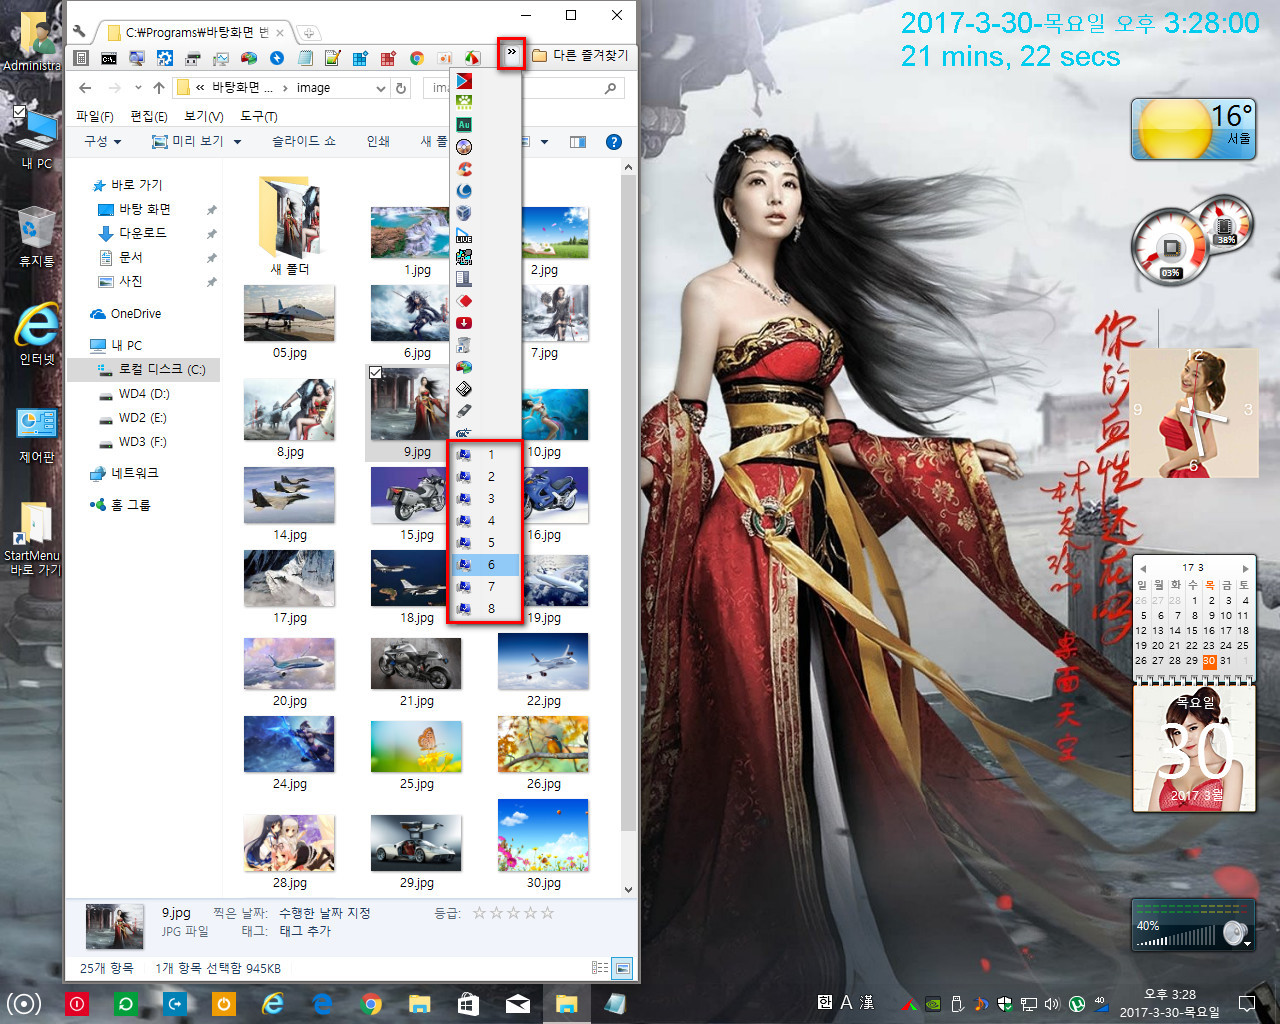
Task: Open StartMenu shortcut desktop icon
Action: 32,538
